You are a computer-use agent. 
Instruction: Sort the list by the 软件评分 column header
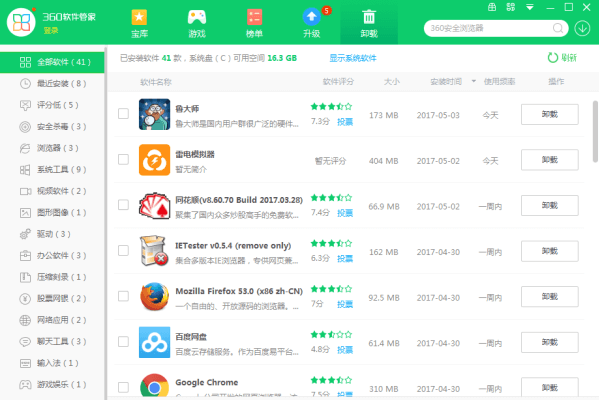click(338, 82)
